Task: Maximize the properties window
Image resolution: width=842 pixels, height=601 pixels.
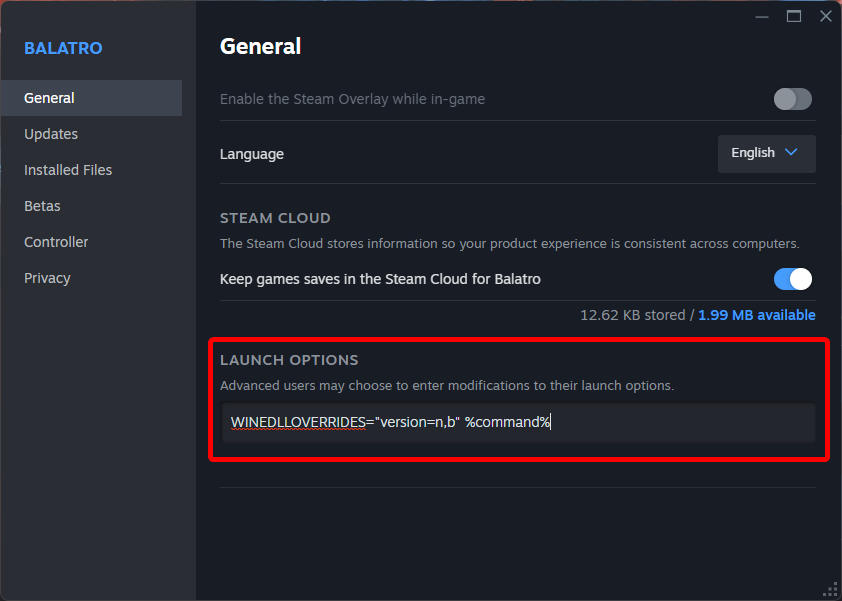Action: pos(794,16)
